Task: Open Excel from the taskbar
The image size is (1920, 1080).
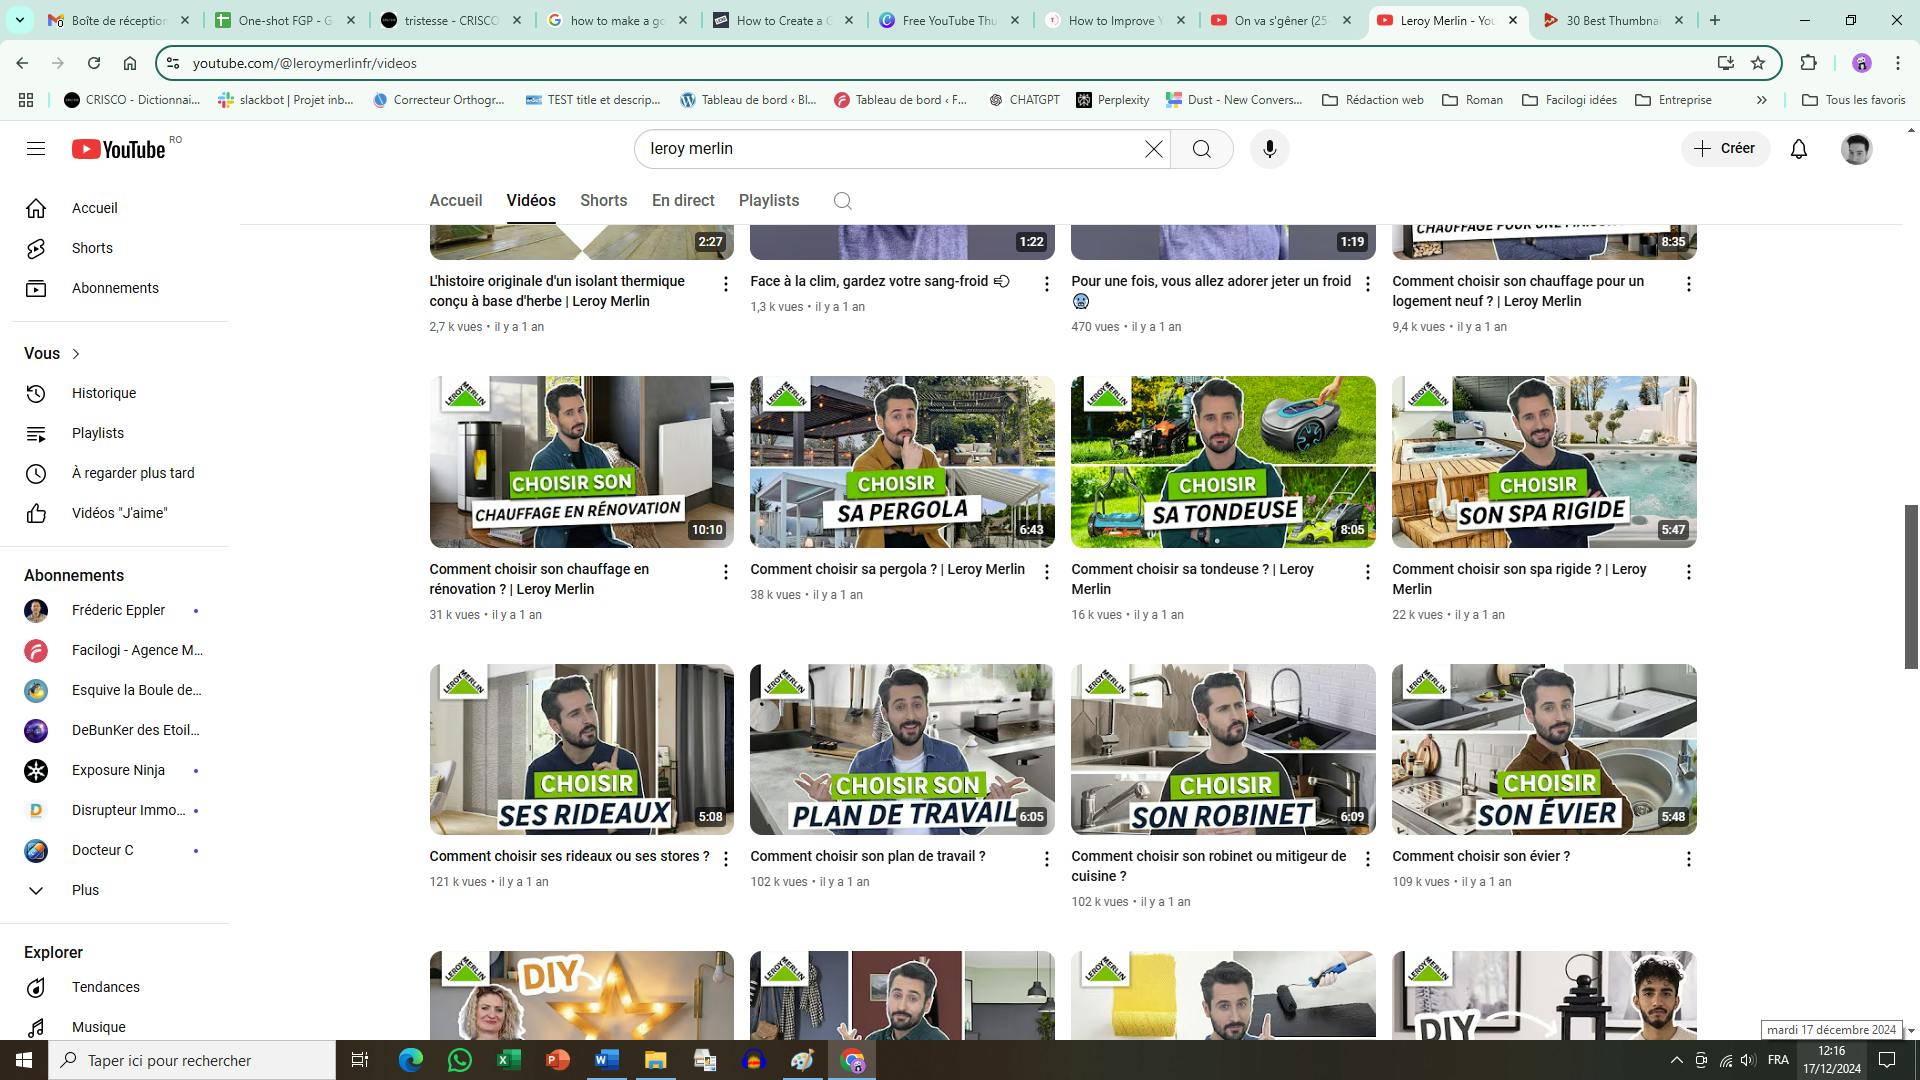Action: tap(508, 1060)
